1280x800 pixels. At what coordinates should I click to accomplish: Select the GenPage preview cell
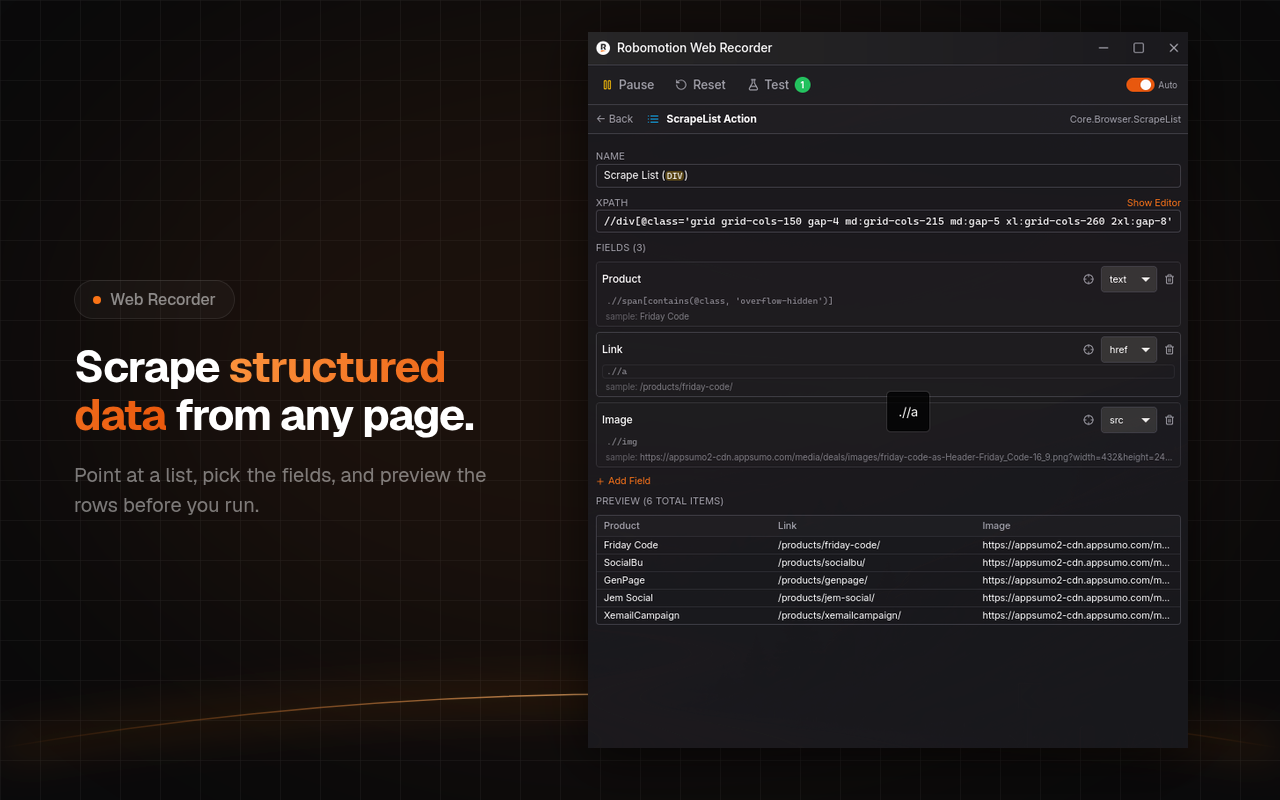coord(624,580)
